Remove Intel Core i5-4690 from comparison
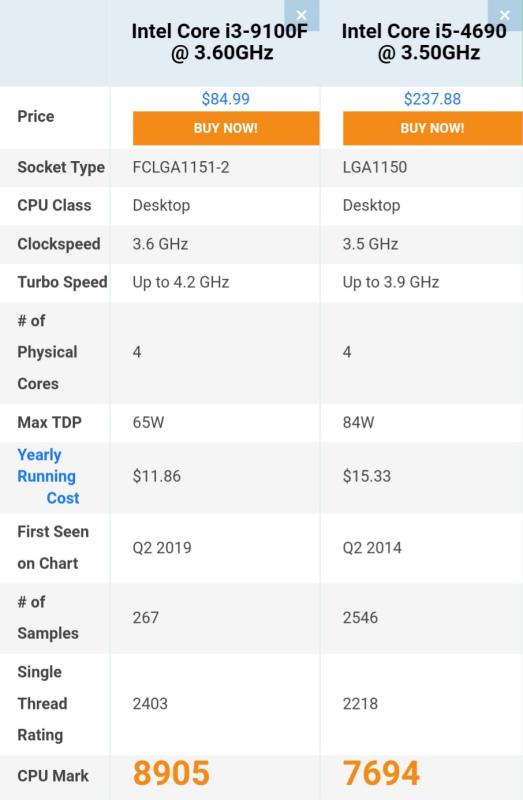The width and height of the screenshot is (523, 800). pos(505,15)
